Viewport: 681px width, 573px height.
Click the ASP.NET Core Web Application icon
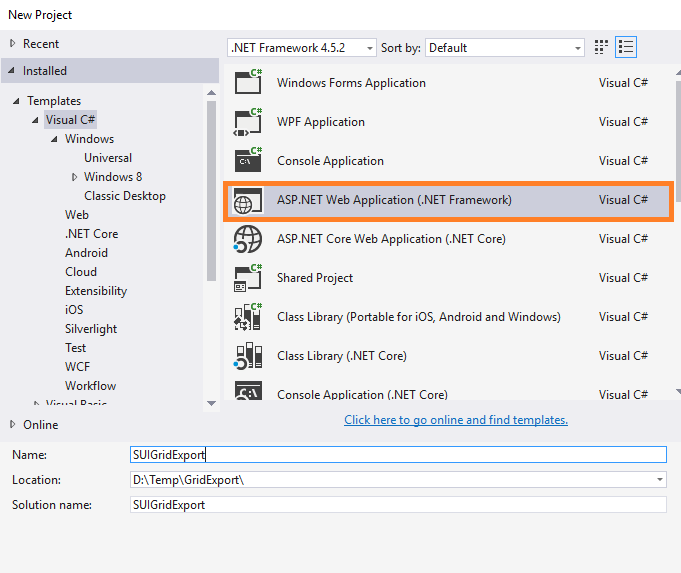248,239
